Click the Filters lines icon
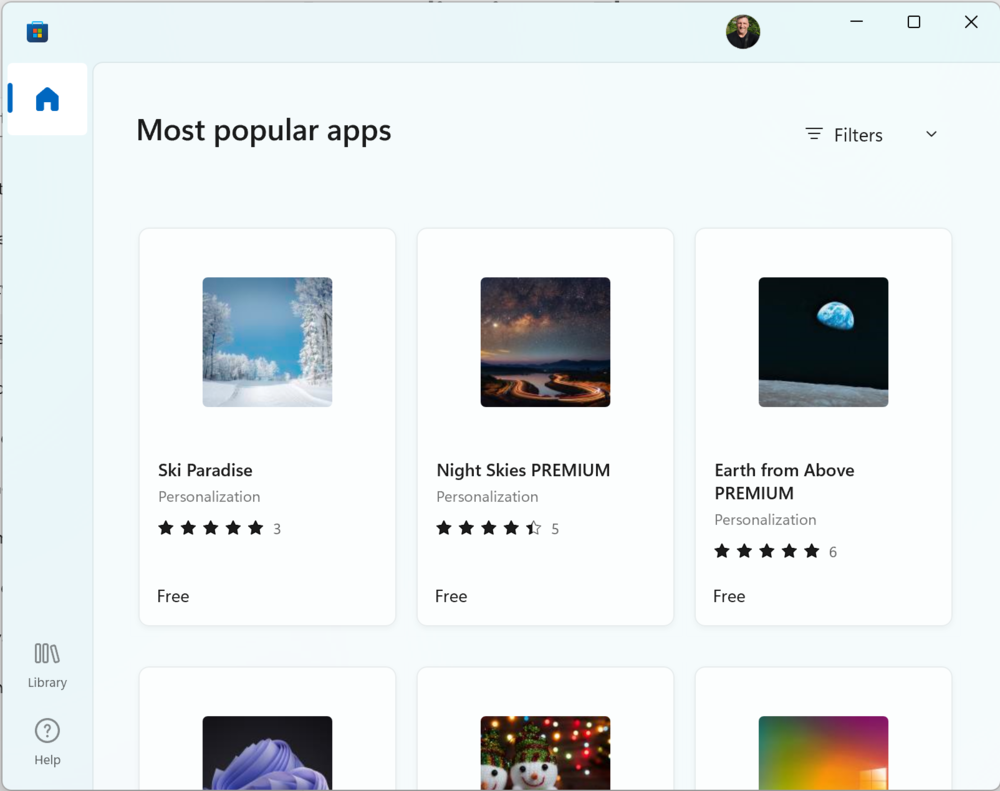This screenshot has width=1000, height=791. coord(814,134)
